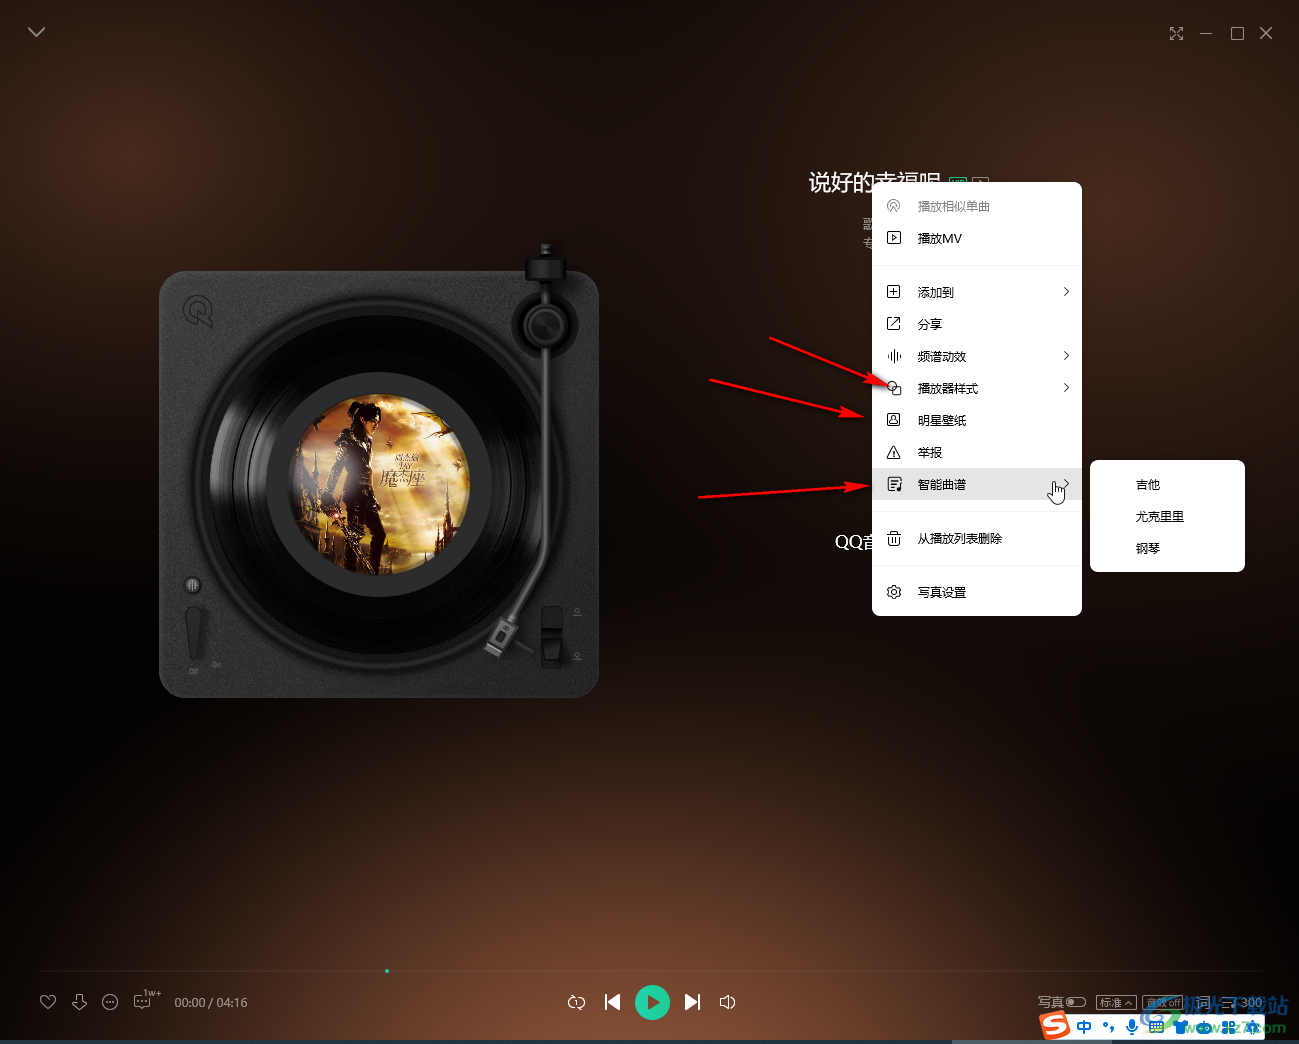Toggle the 音效 off sound effect button

(1163, 1002)
